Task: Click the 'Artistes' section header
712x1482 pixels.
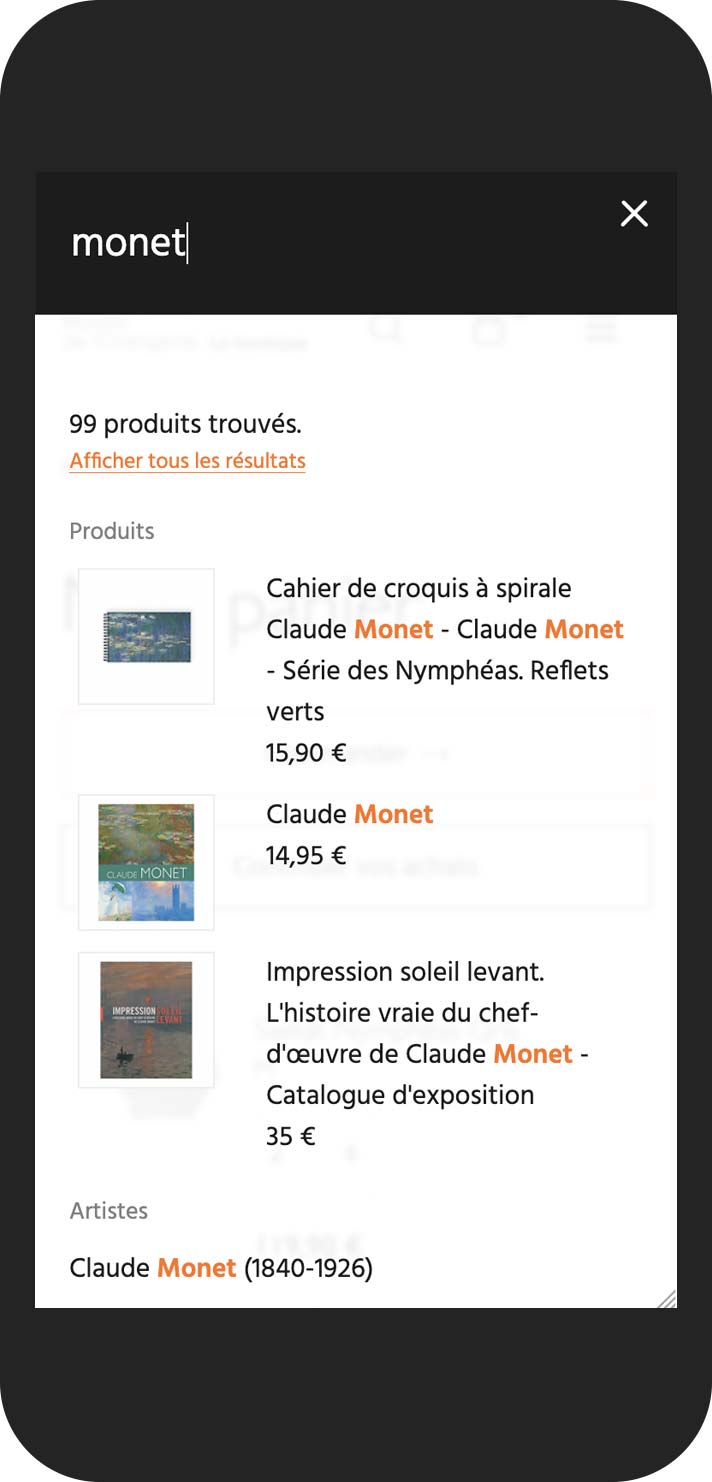Action: point(108,1211)
